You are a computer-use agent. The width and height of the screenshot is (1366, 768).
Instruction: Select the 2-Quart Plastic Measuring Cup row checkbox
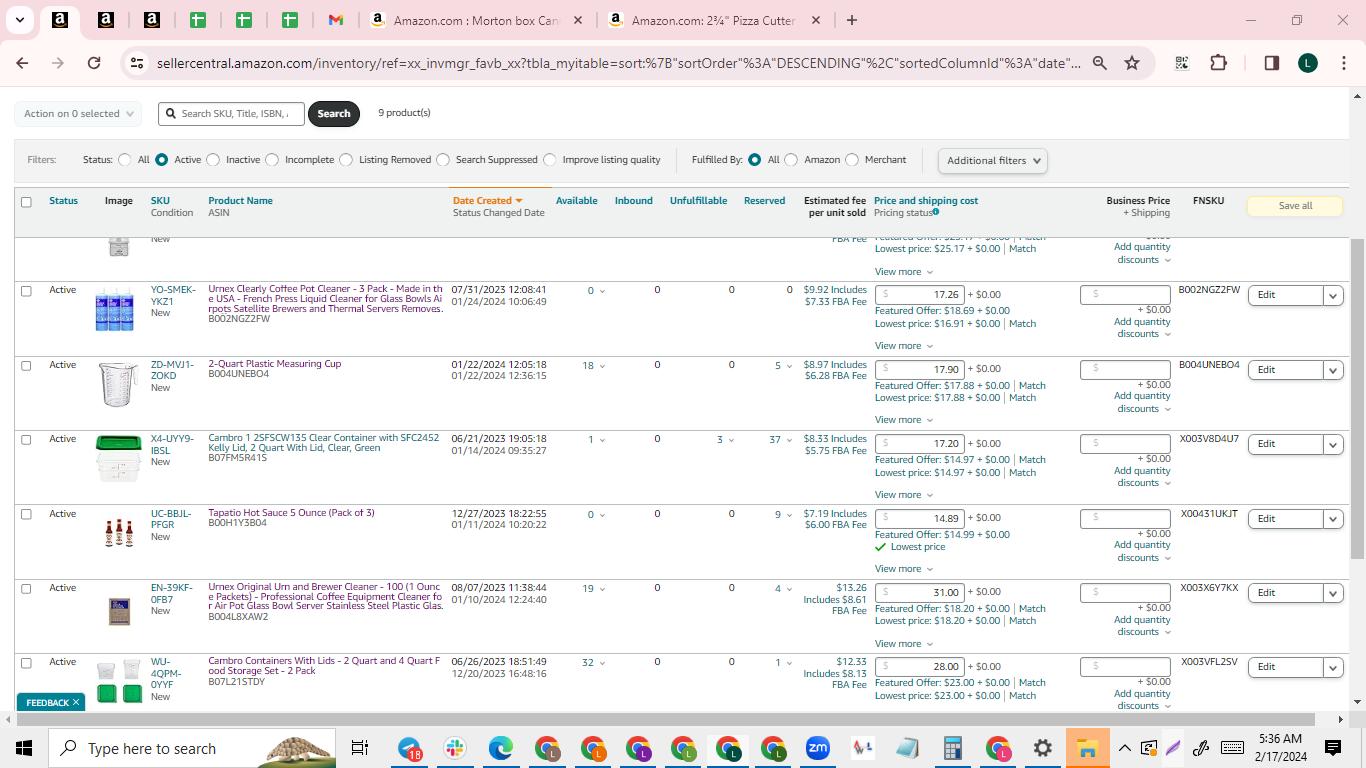tap(26, 365)
